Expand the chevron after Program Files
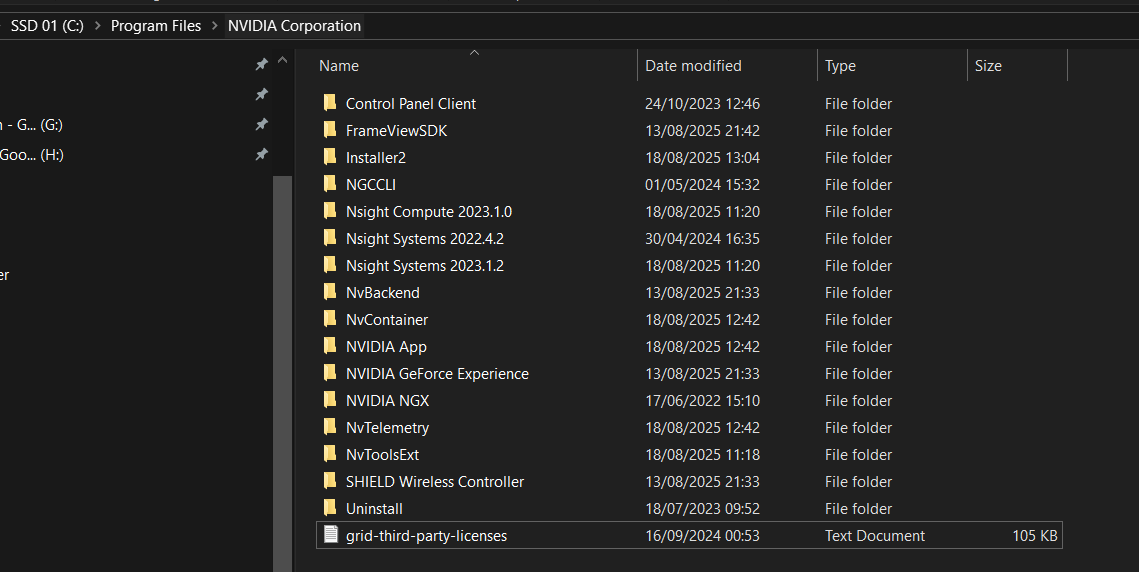 (214, 26)
